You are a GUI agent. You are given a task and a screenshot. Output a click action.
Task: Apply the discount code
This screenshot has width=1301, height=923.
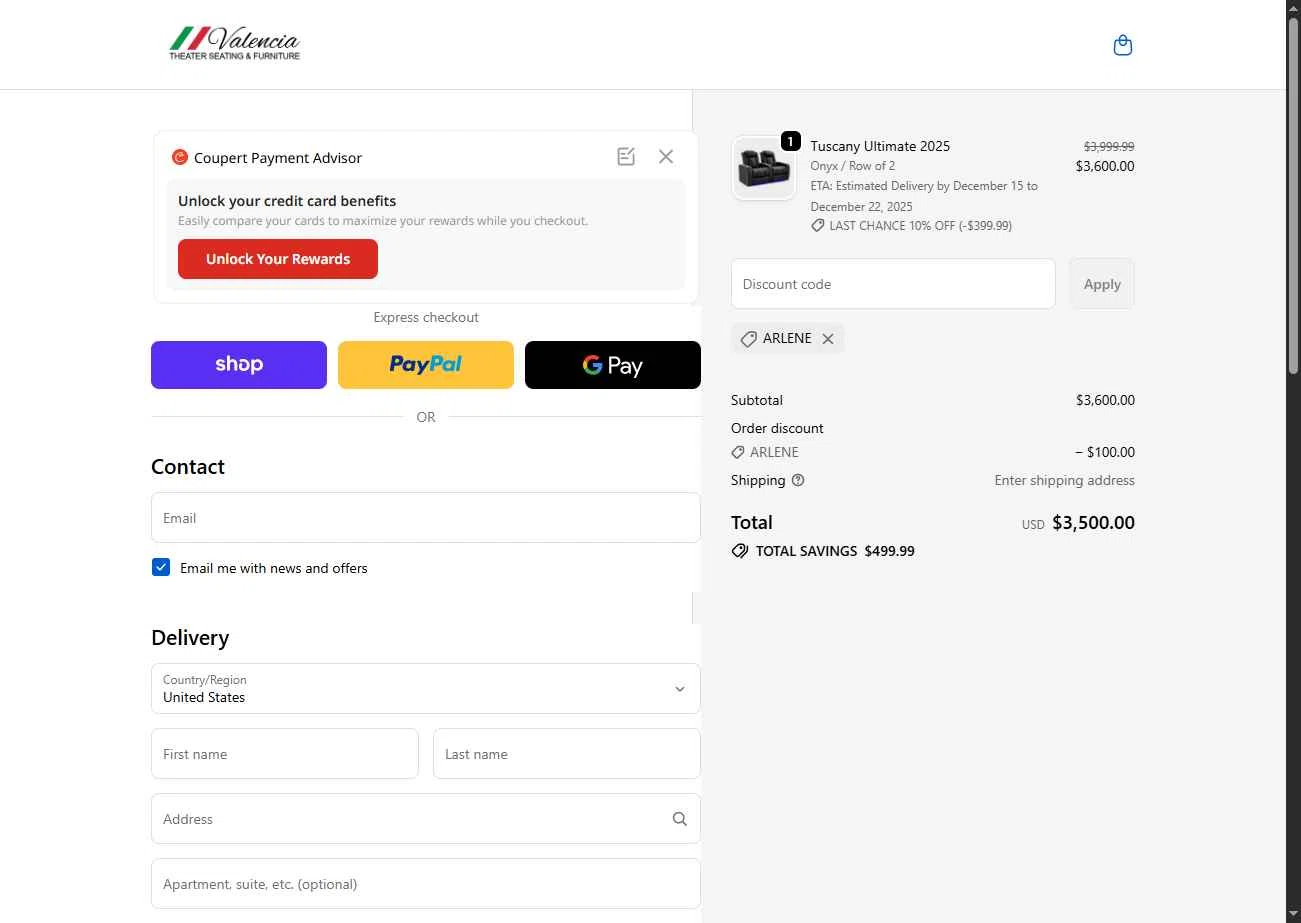(x=1102, y=284)
